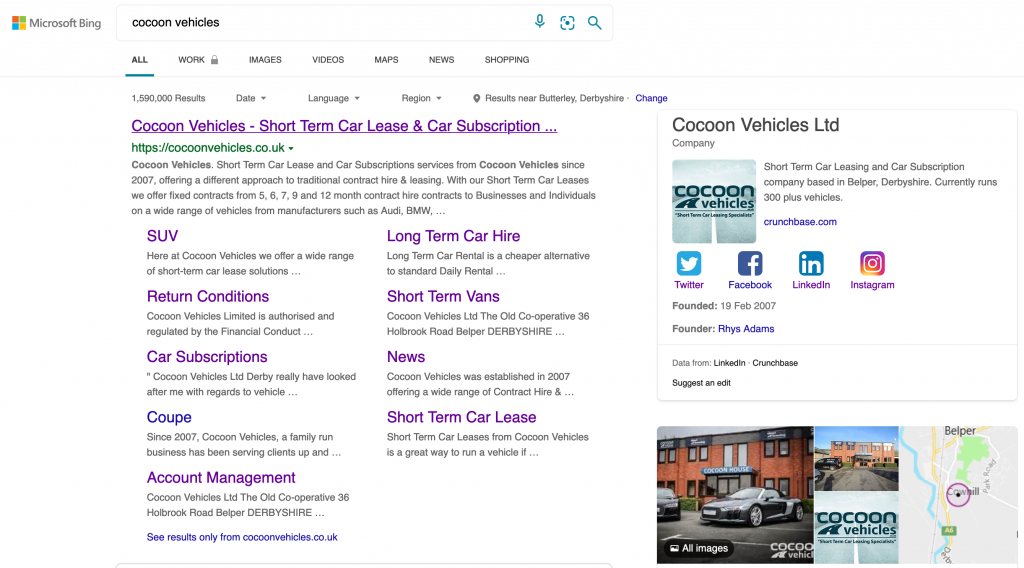
Task: Click LinkedIn data source link
Action: tap(729, 363)
